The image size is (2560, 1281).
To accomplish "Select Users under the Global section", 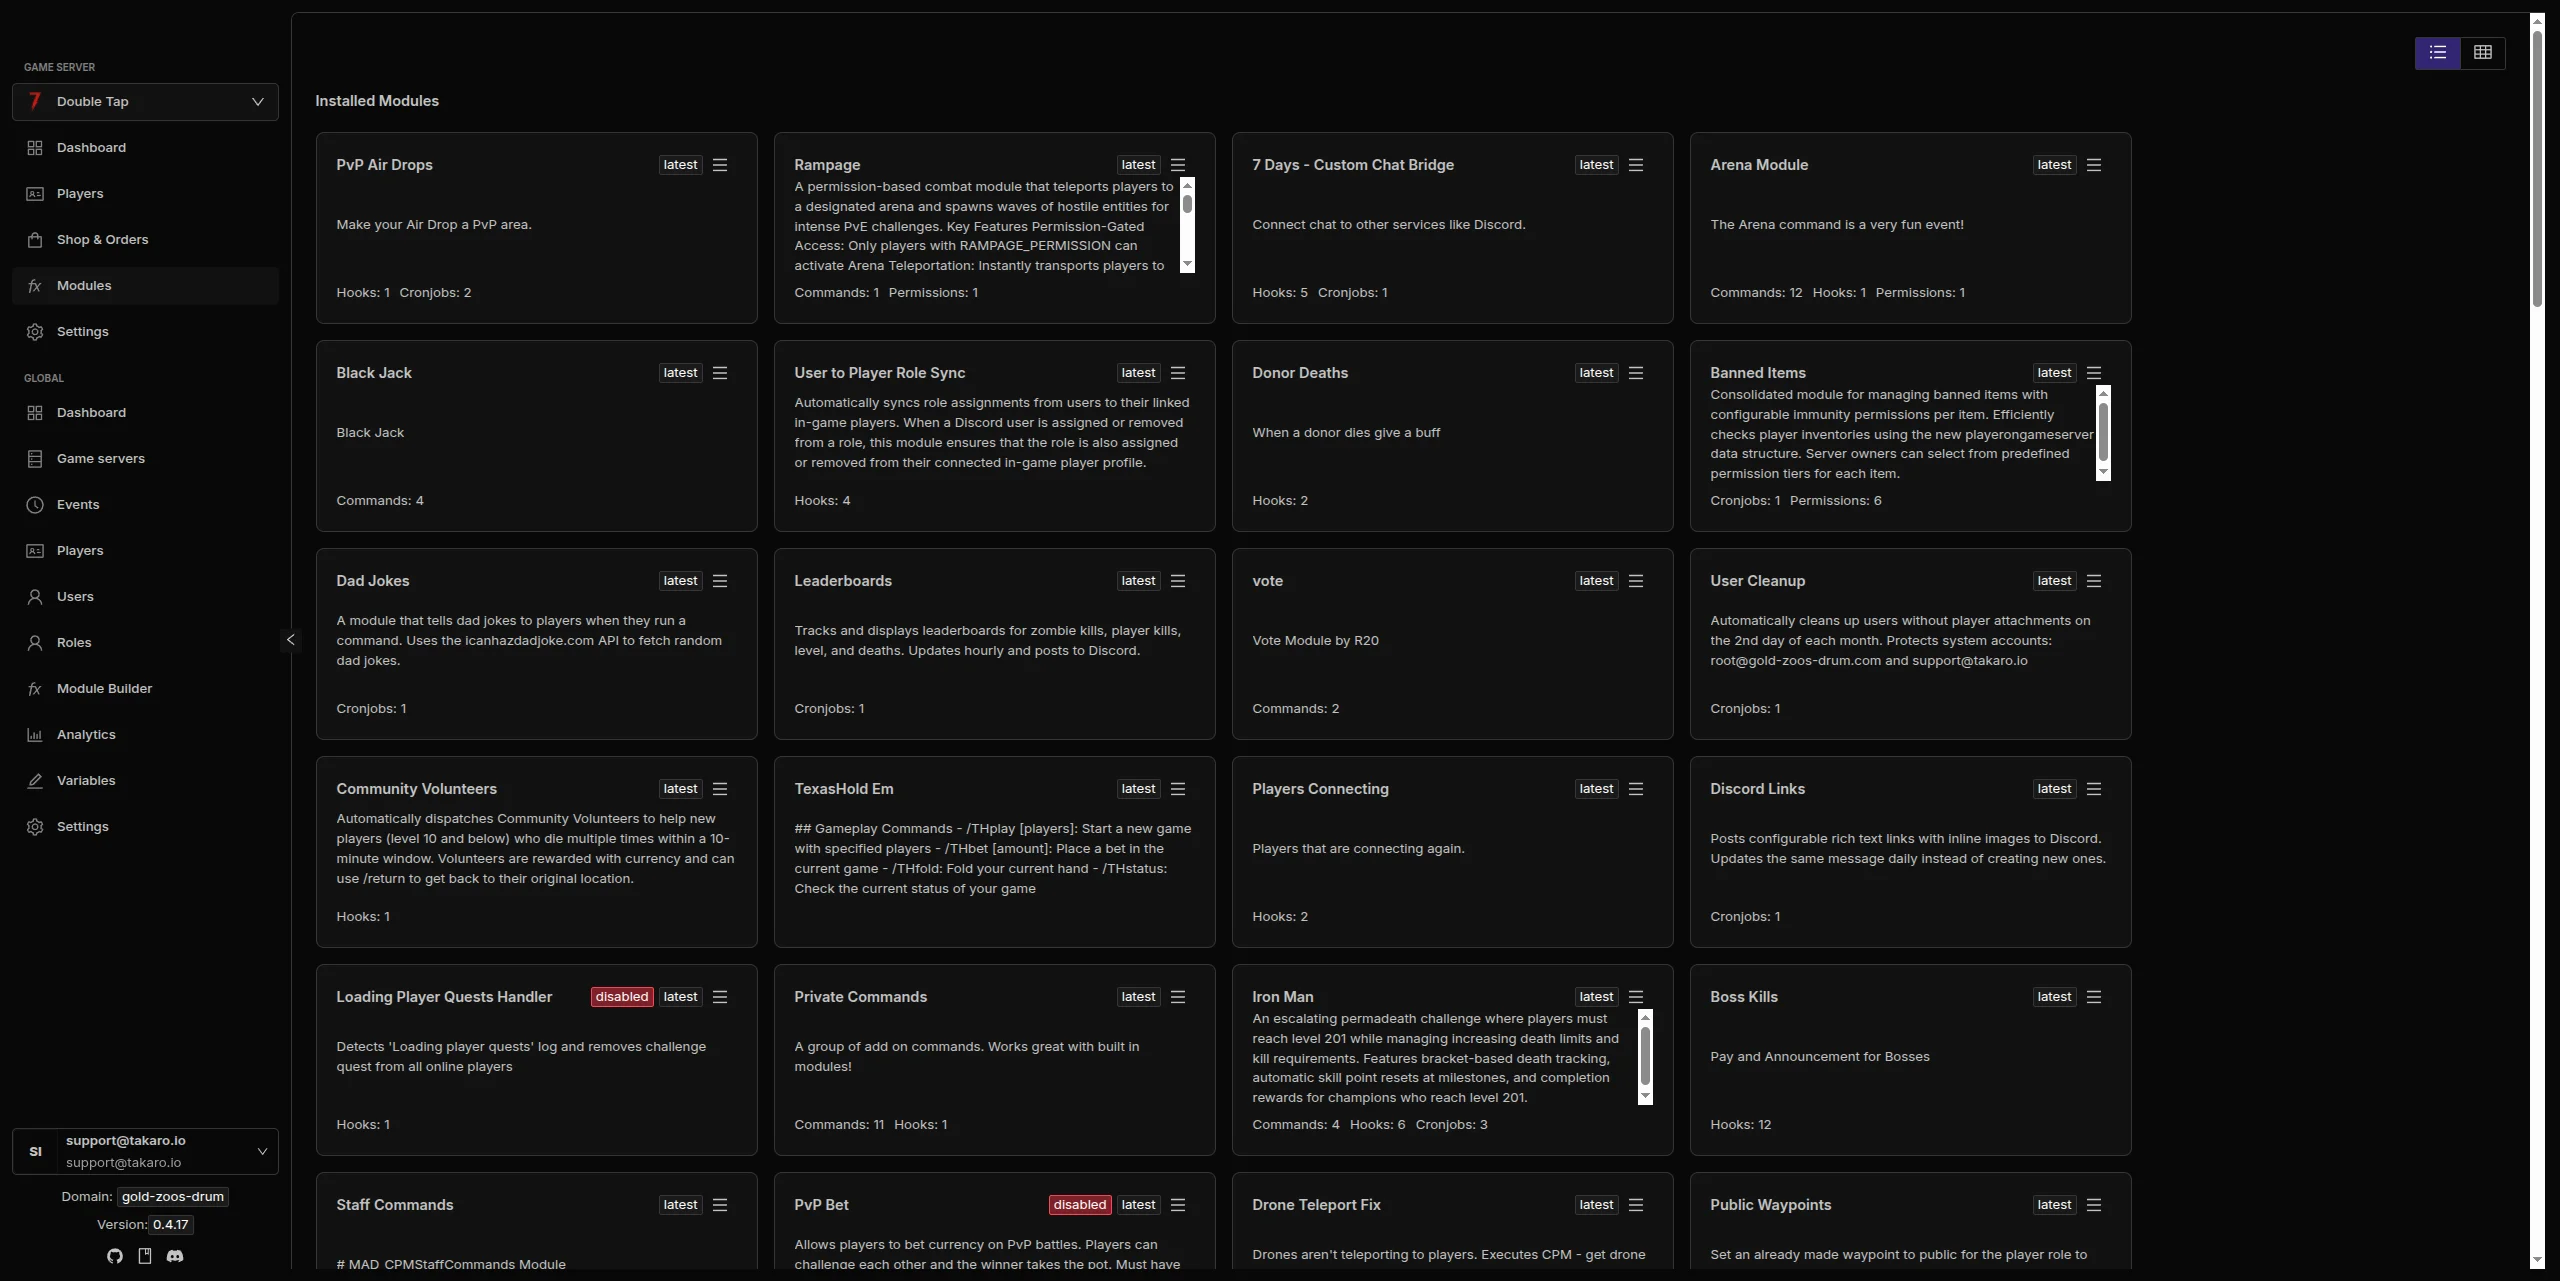I will pos(73,597).
